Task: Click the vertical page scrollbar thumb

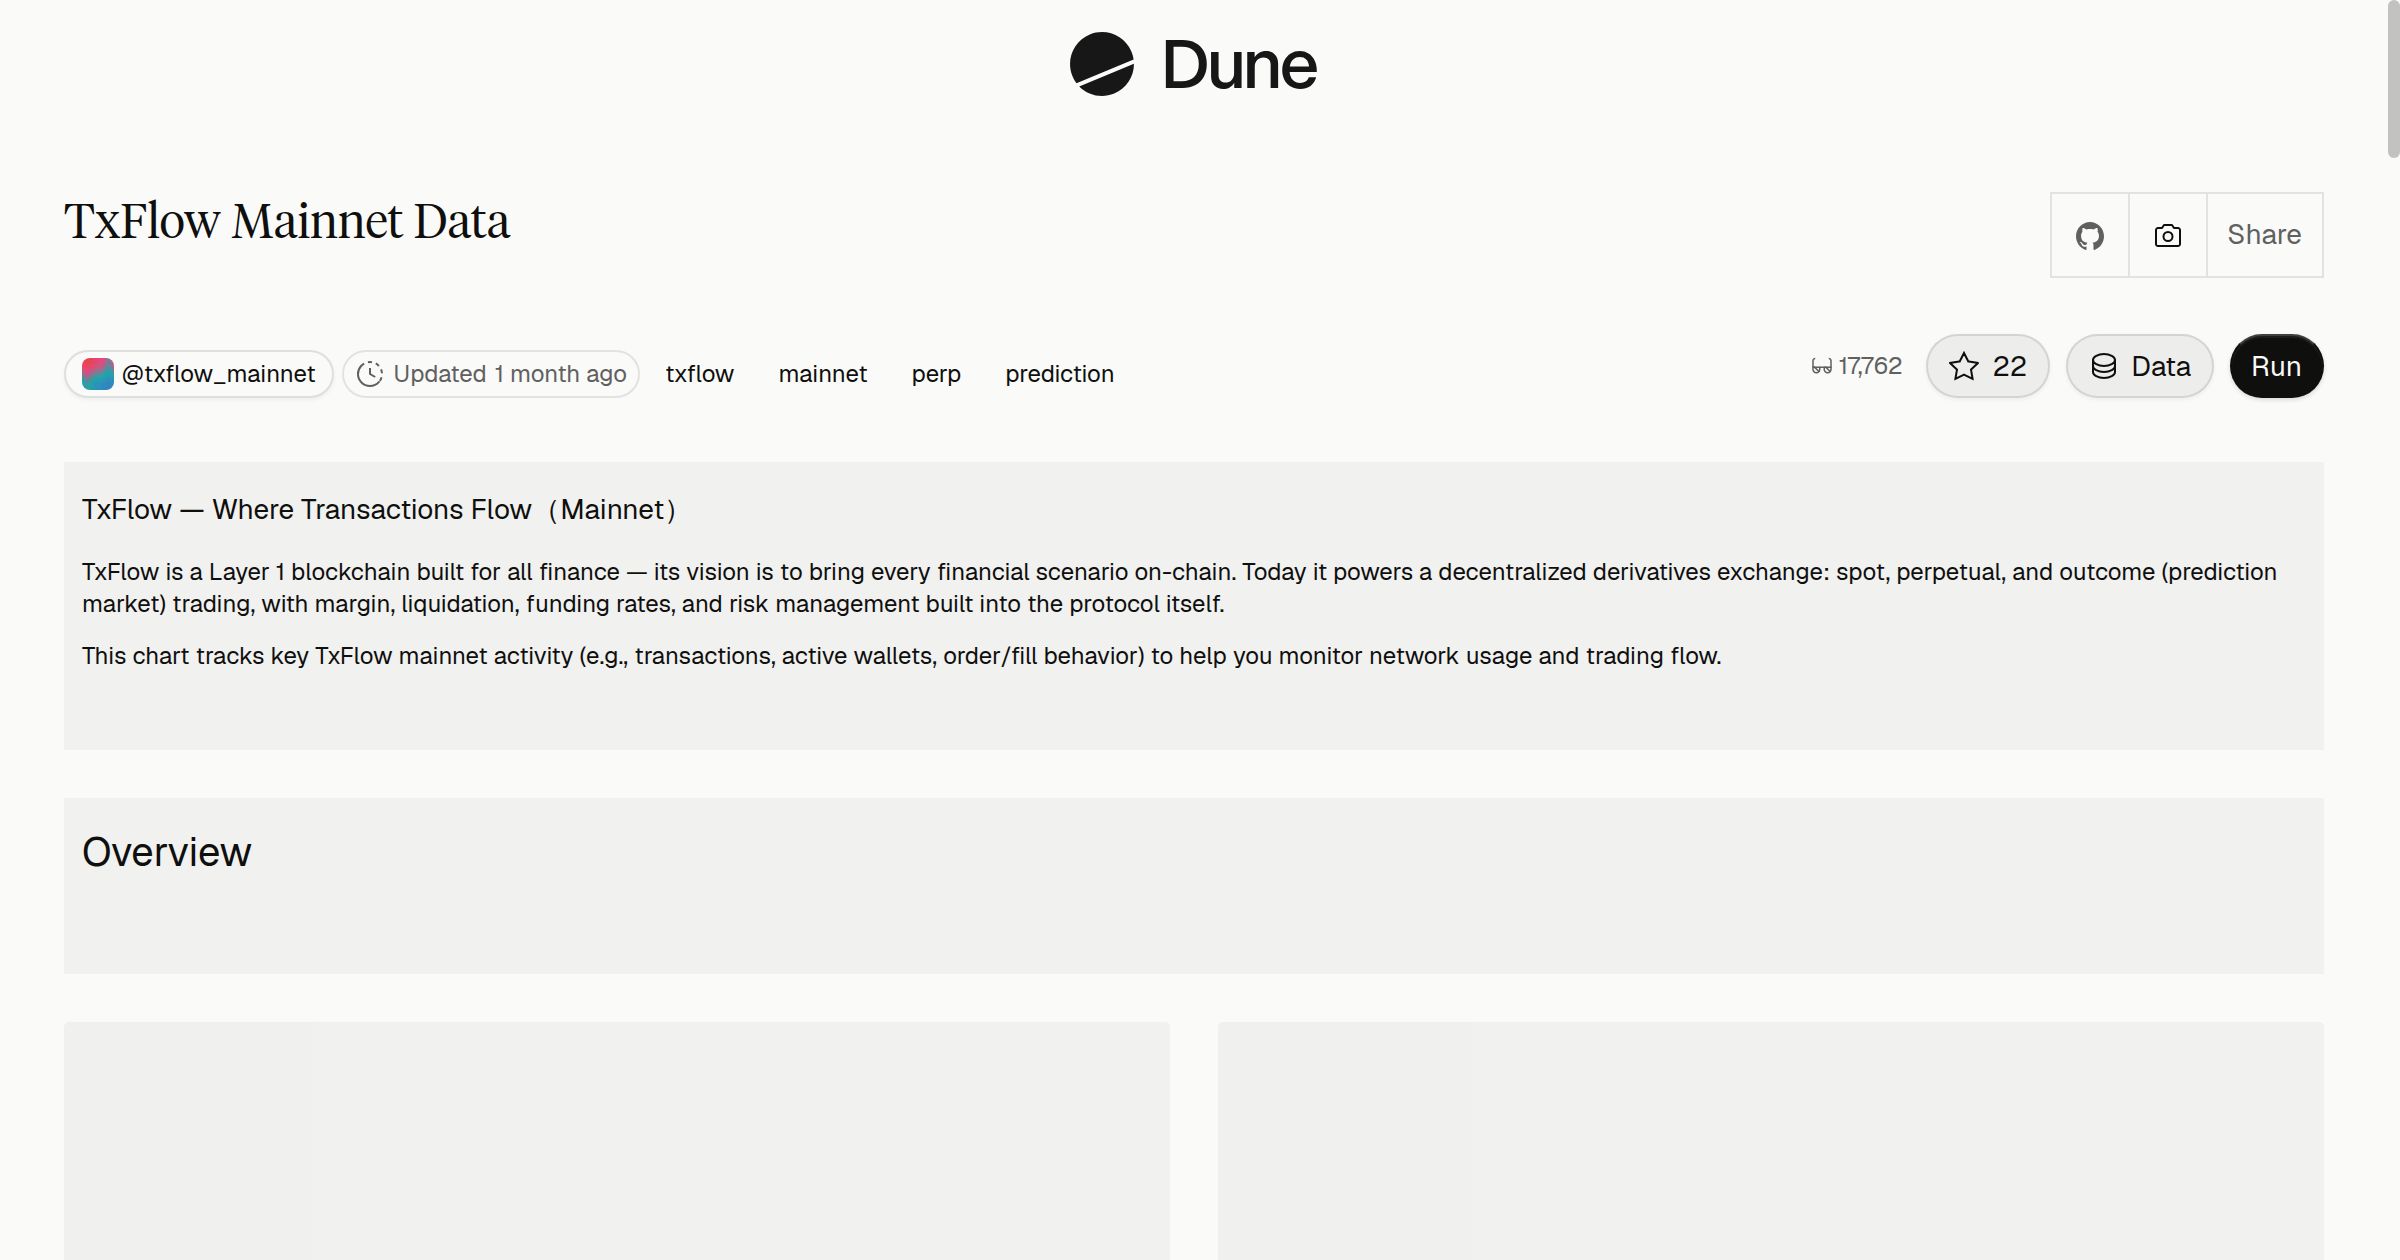Action: click(2393, 79)
